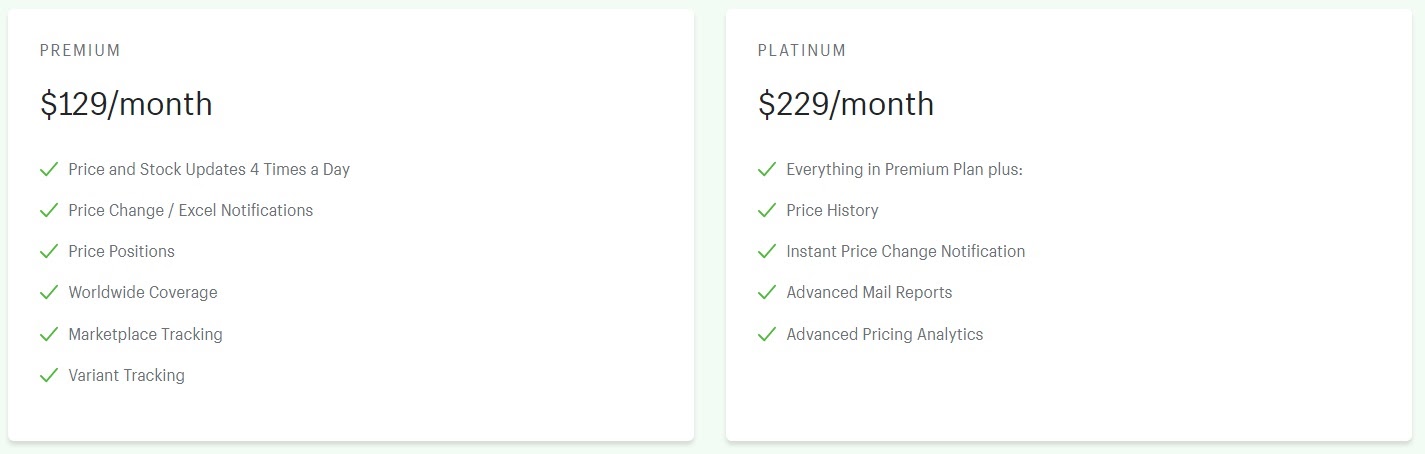Click checkmark beside Price and Stock Updates
1425x454 pixels.
(49, 170)
